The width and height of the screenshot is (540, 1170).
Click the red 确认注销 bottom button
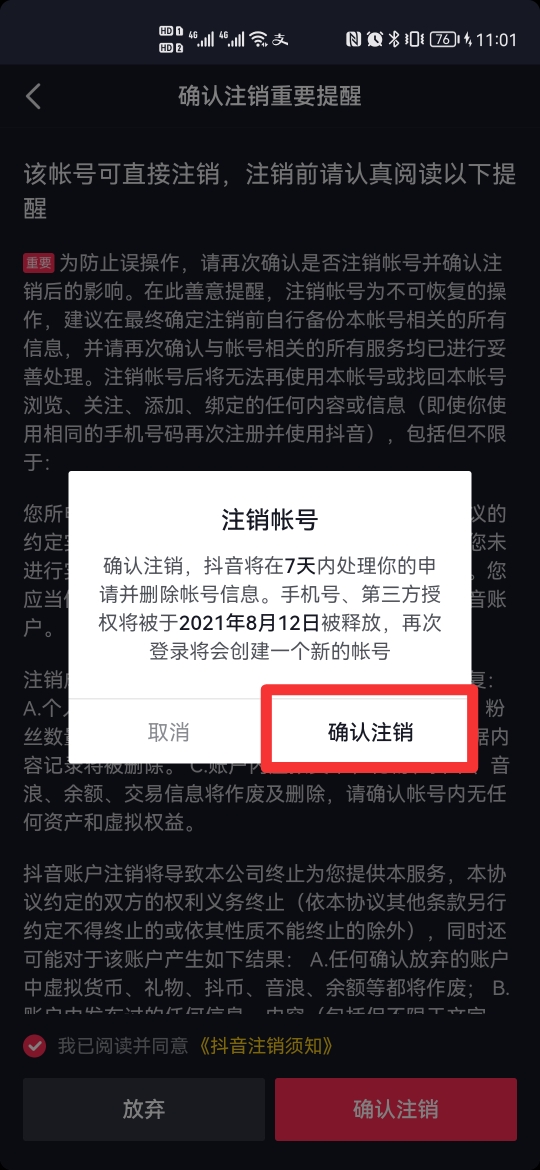coord(395,1109)
